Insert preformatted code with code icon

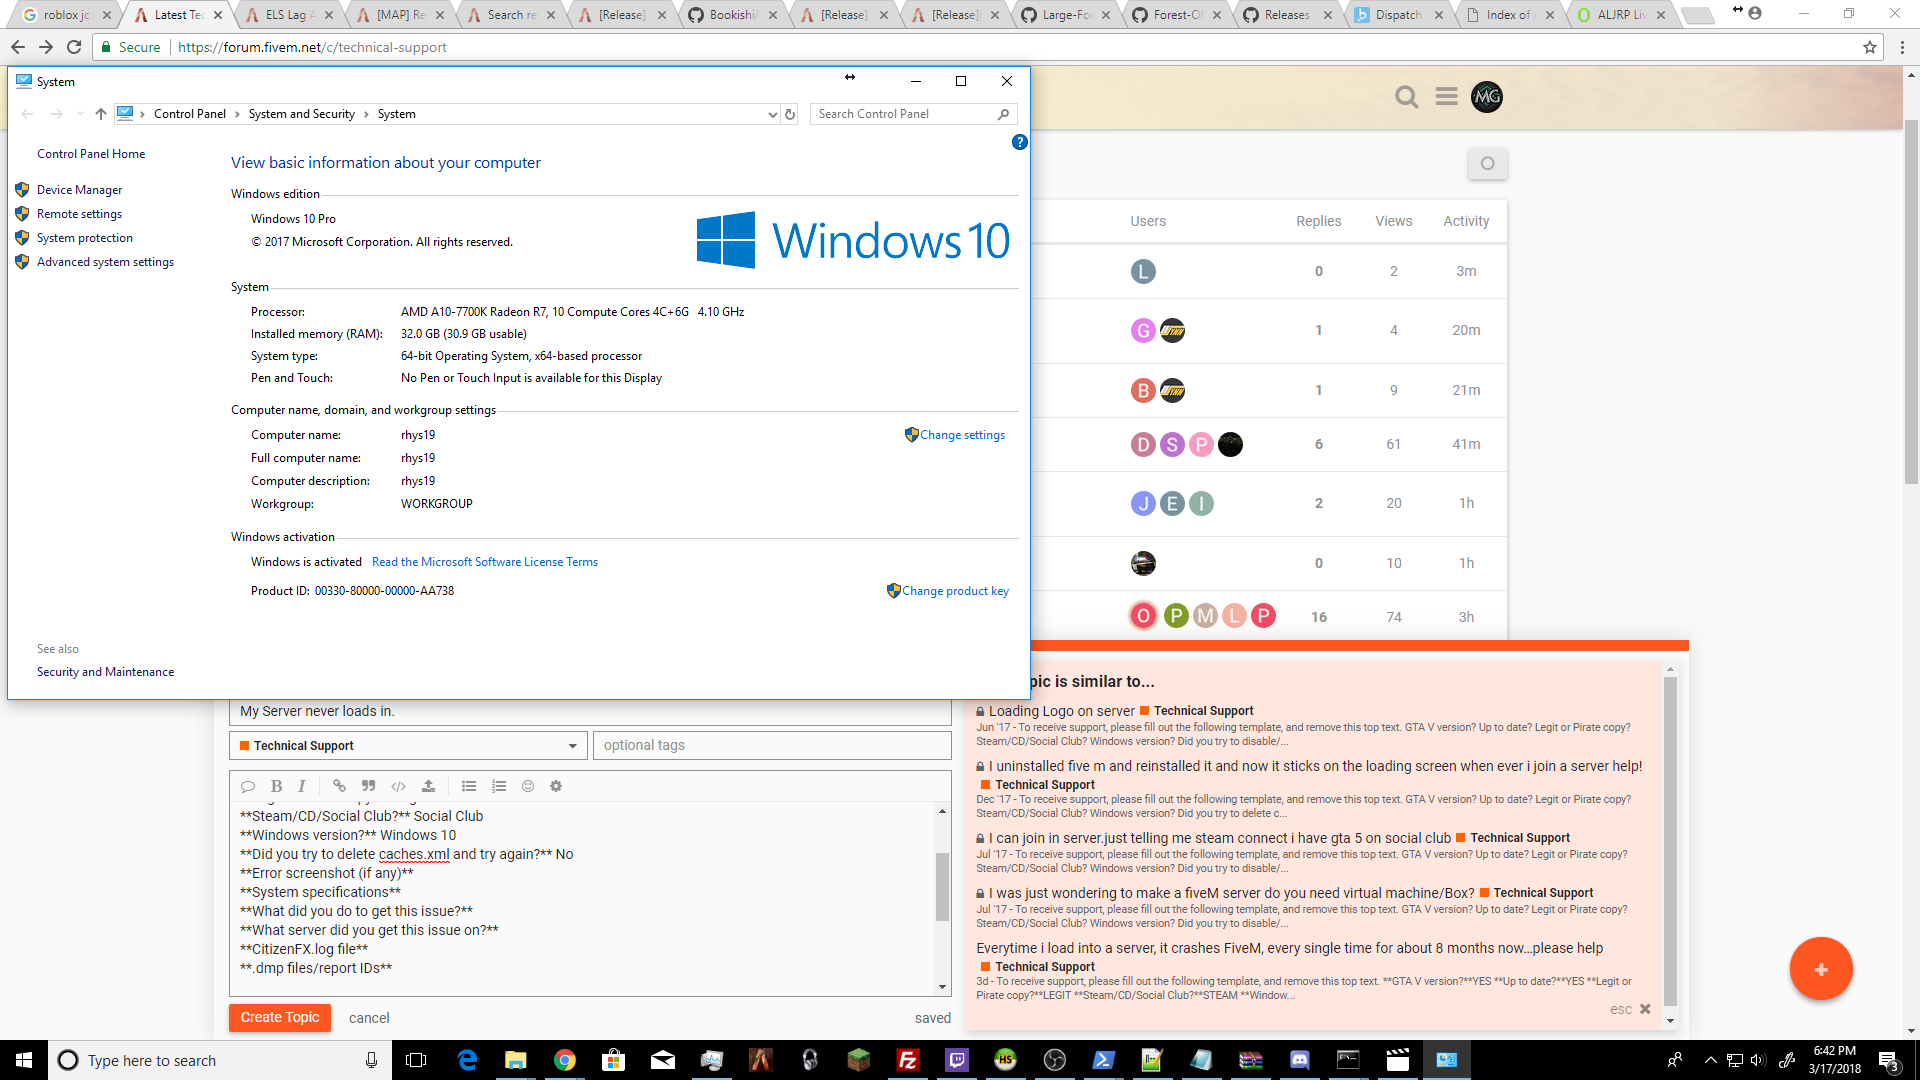coord(398,786)
